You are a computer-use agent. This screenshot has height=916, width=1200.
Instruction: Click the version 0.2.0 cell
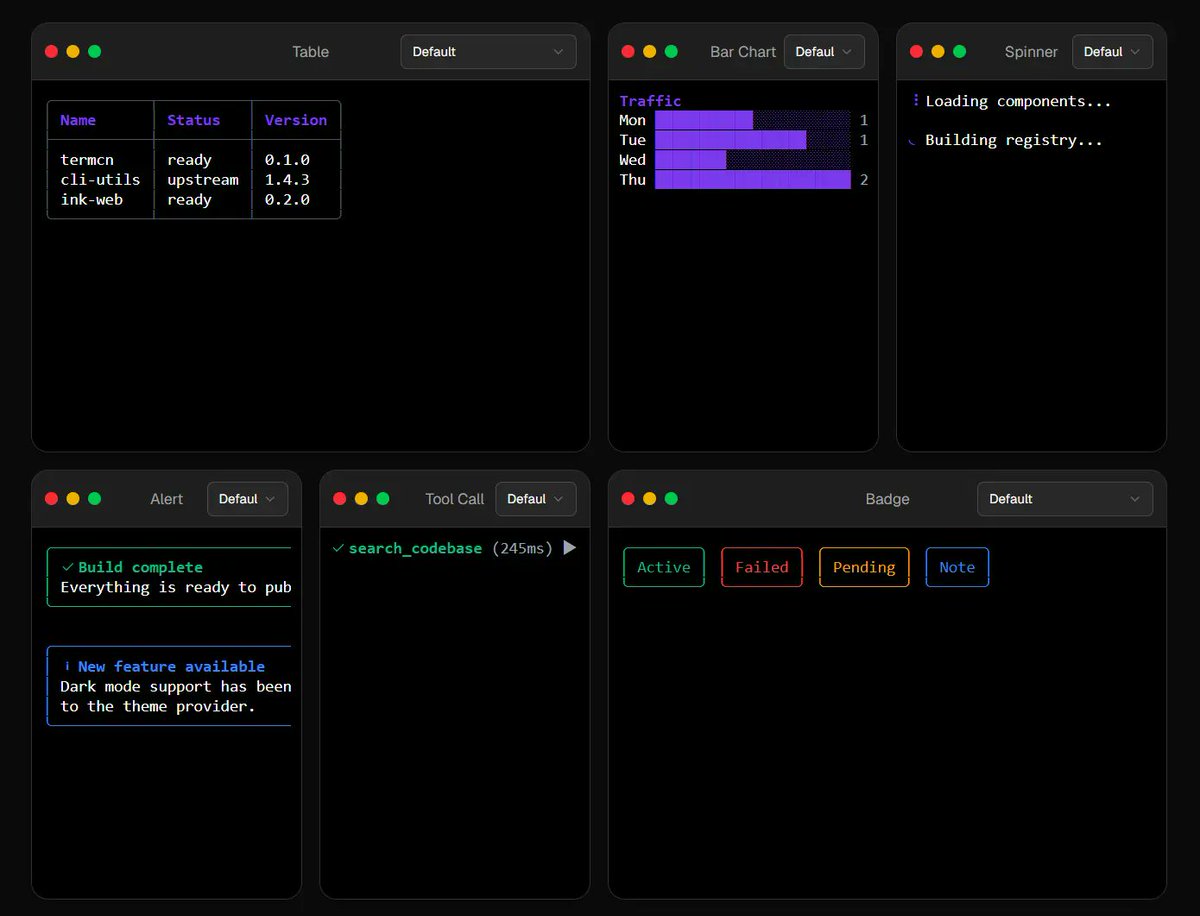(x=287, y=200)
